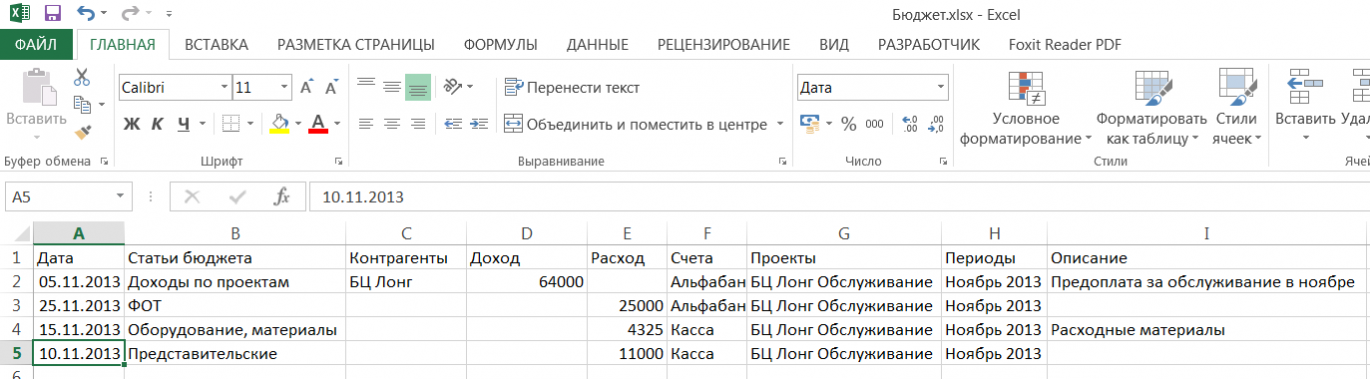Switch to the РЕЦЕНЗИРОВАНИЕ tab
The height and width of the screenshot is (379, 1370).
point(723,45)
